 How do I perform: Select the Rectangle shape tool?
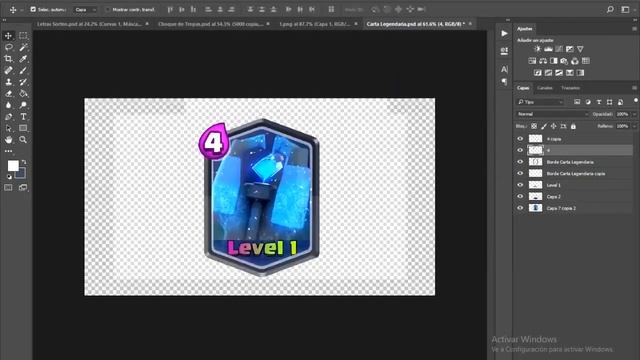pos(23,128)
